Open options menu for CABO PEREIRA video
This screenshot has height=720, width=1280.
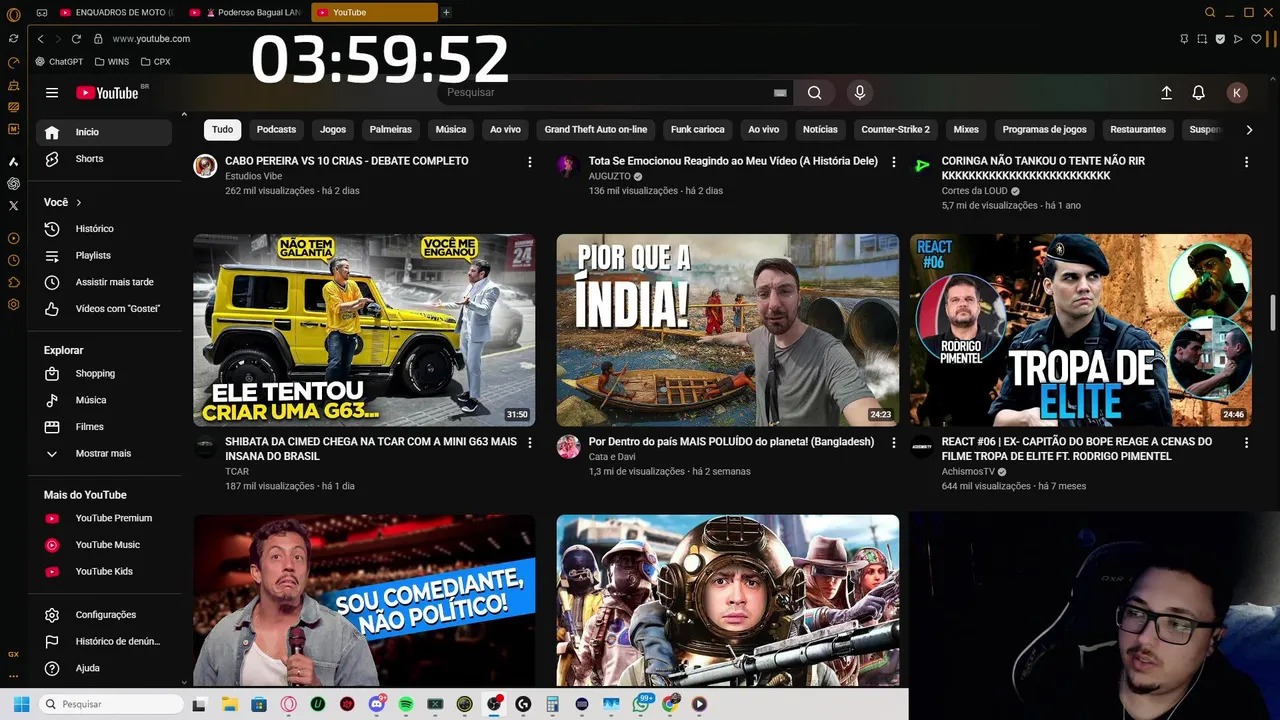pyautogui.click(x=530, y=162)
